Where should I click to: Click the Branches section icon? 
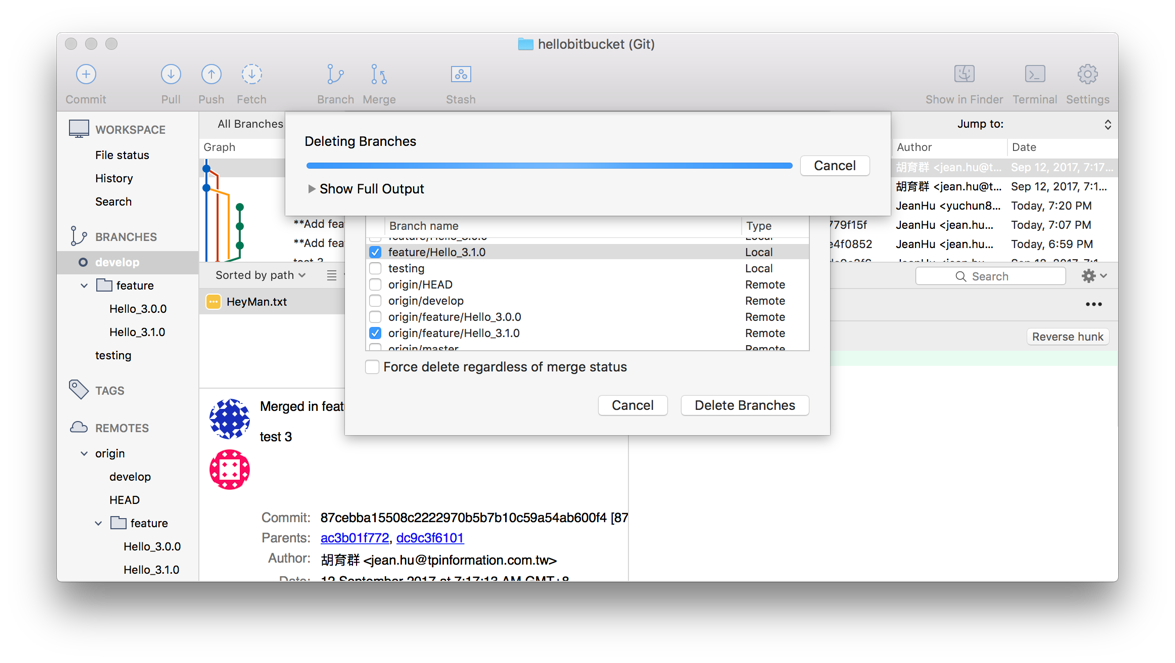tap(79, 236)
